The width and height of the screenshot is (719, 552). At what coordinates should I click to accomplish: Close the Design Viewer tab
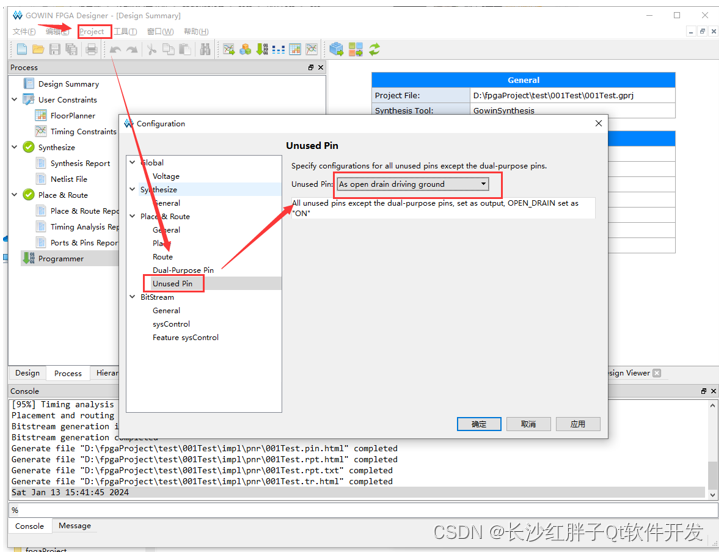click(657, 373)
